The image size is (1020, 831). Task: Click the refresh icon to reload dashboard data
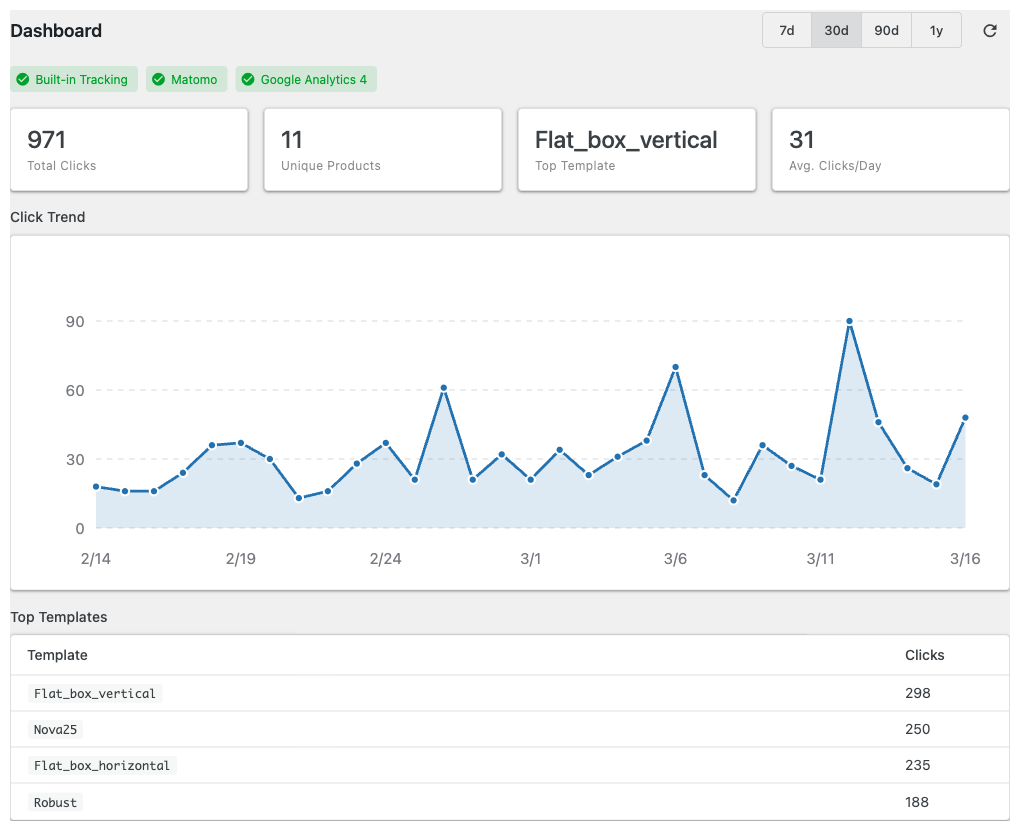pos(990,31)
